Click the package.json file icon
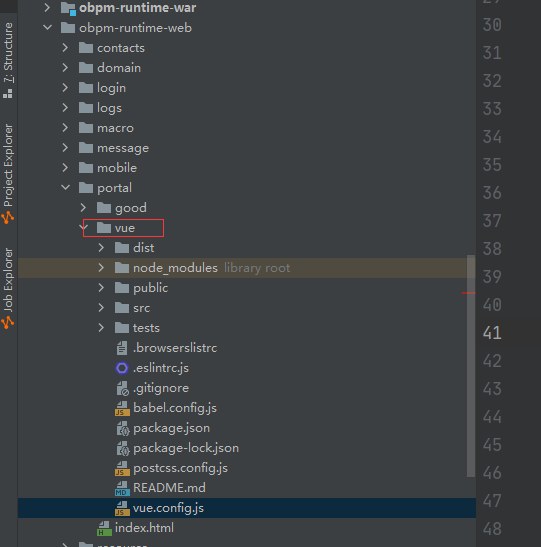 pos(122,428)
